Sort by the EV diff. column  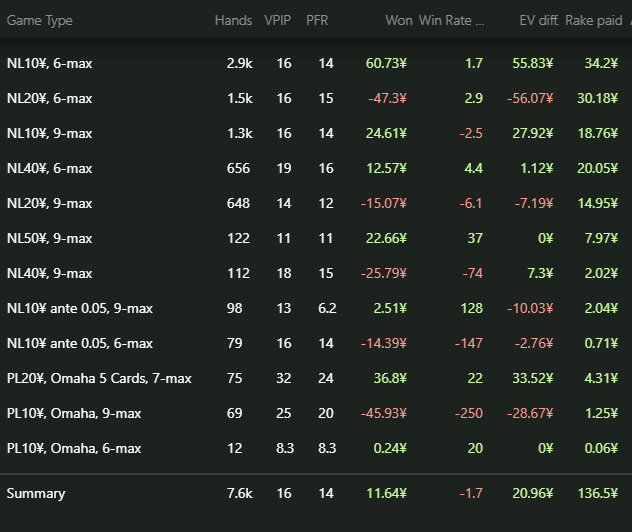coord(528,20)
